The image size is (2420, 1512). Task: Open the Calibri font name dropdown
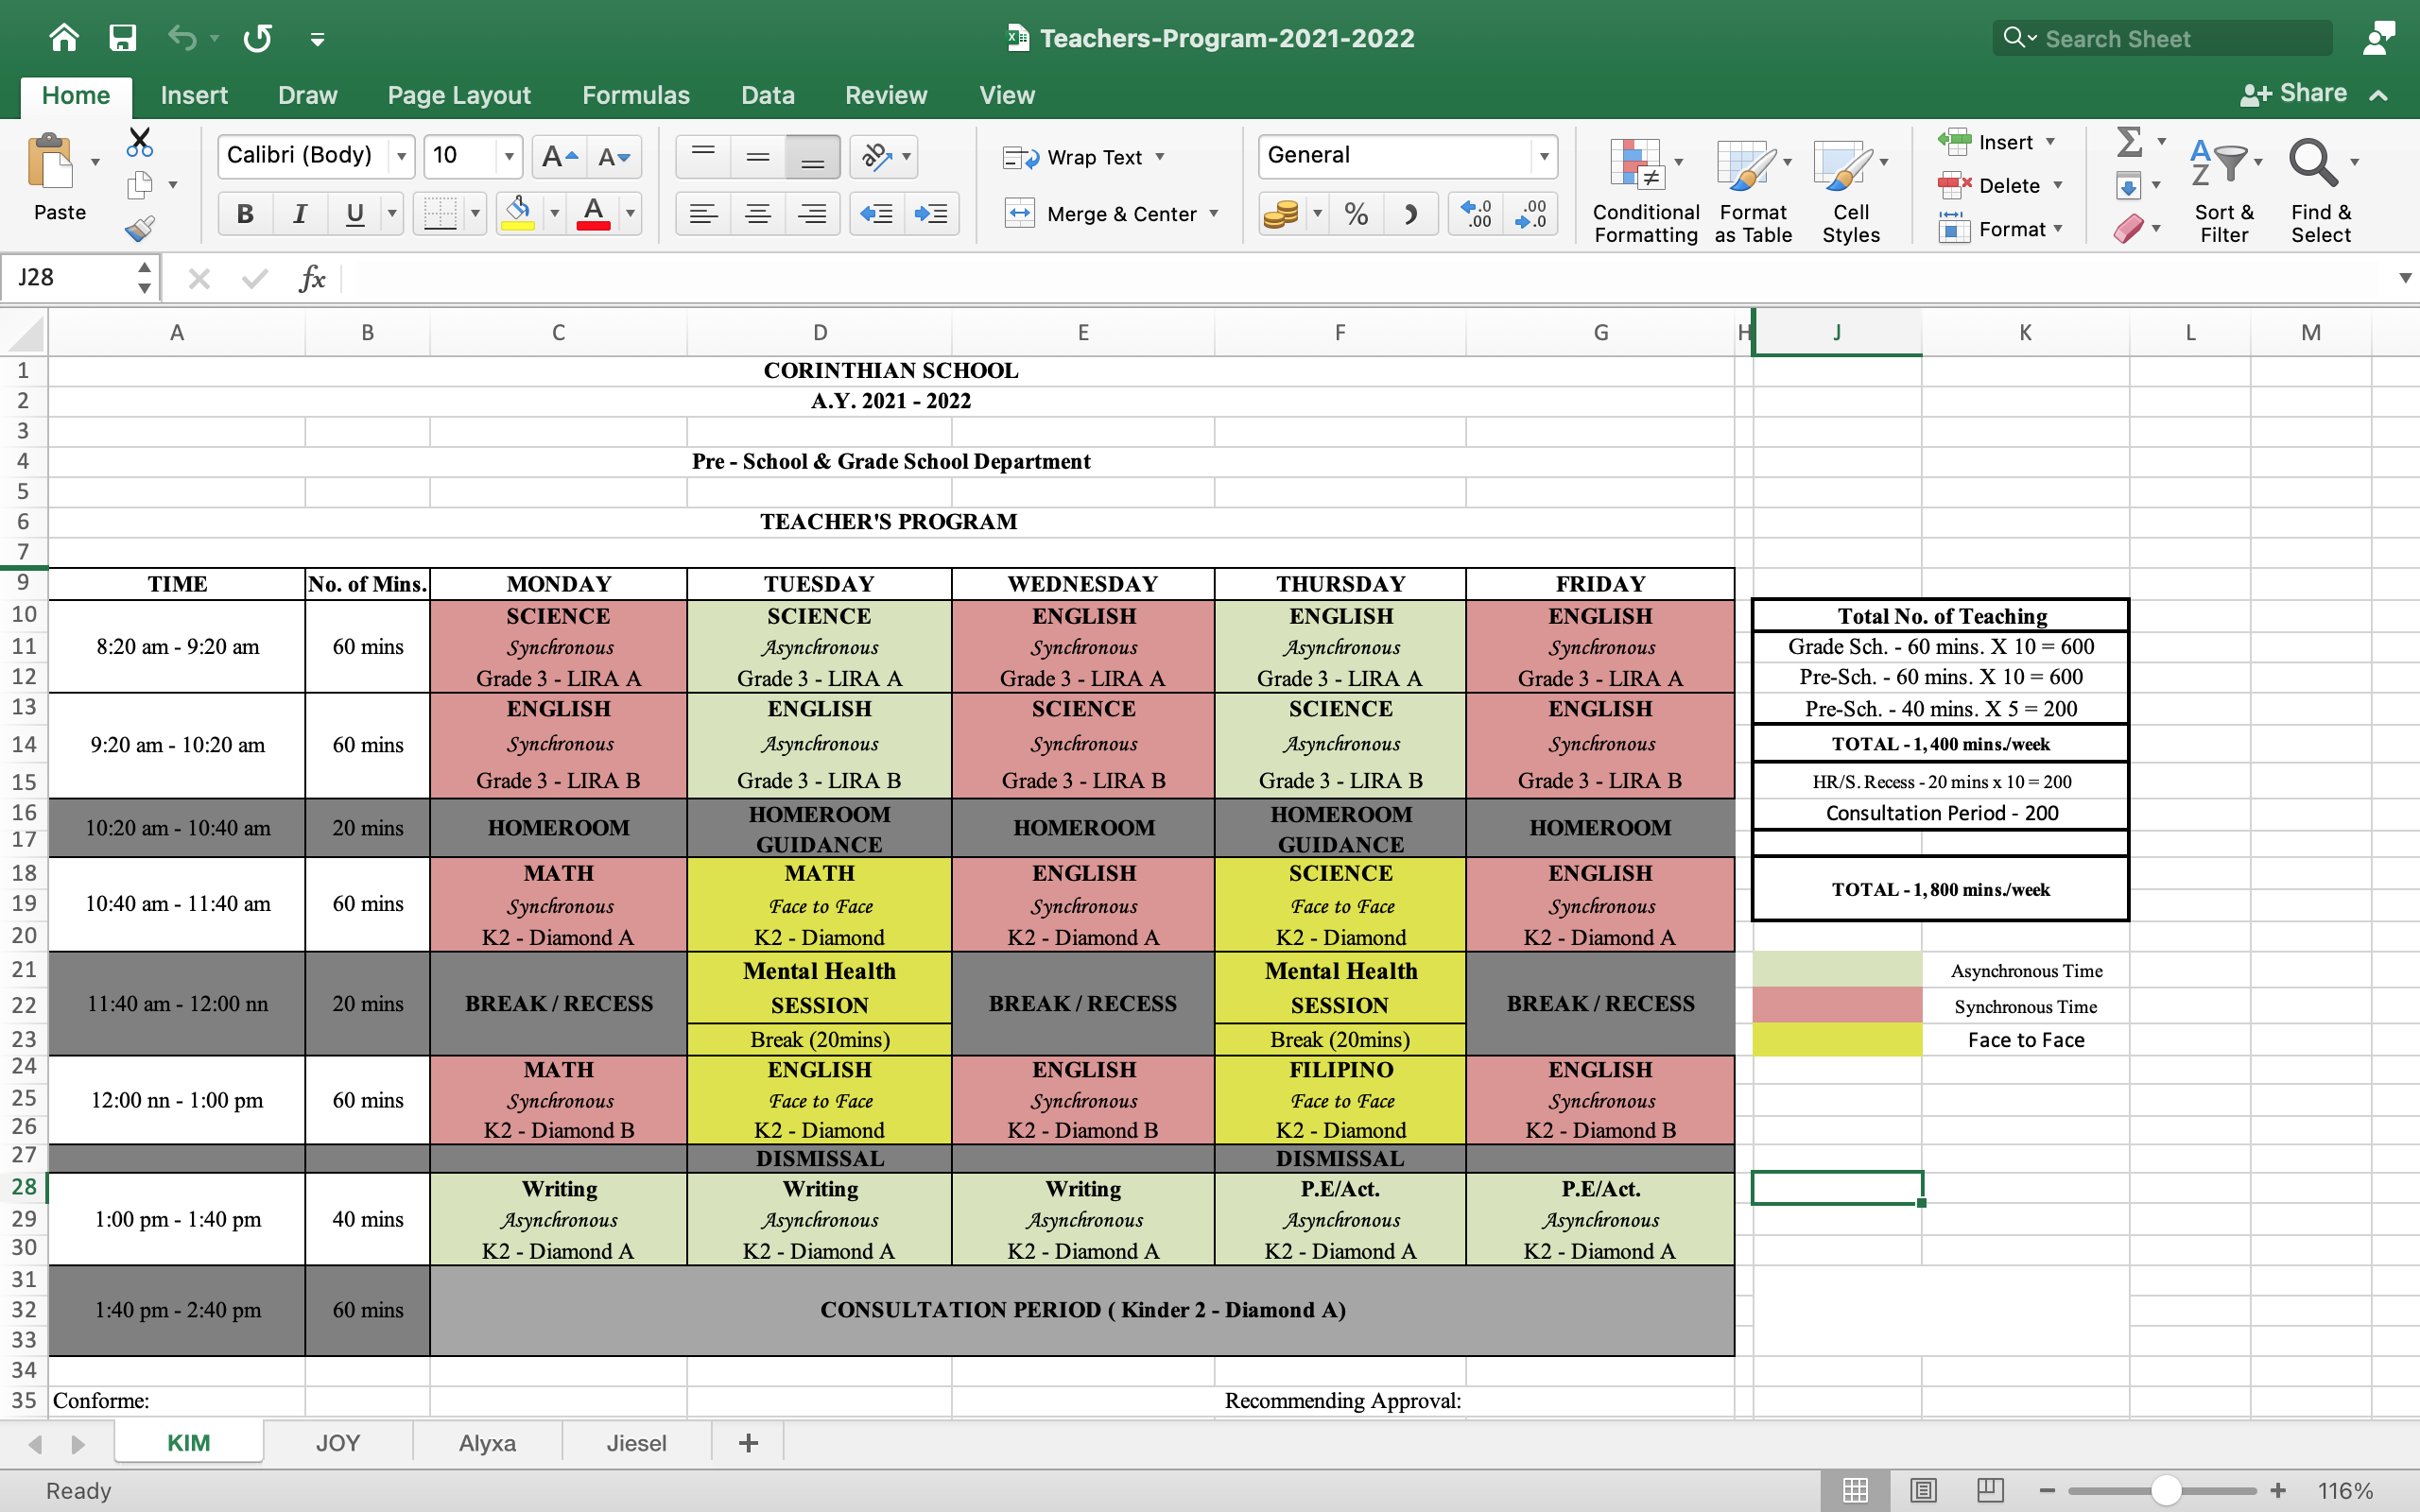[x=401, y=157]
